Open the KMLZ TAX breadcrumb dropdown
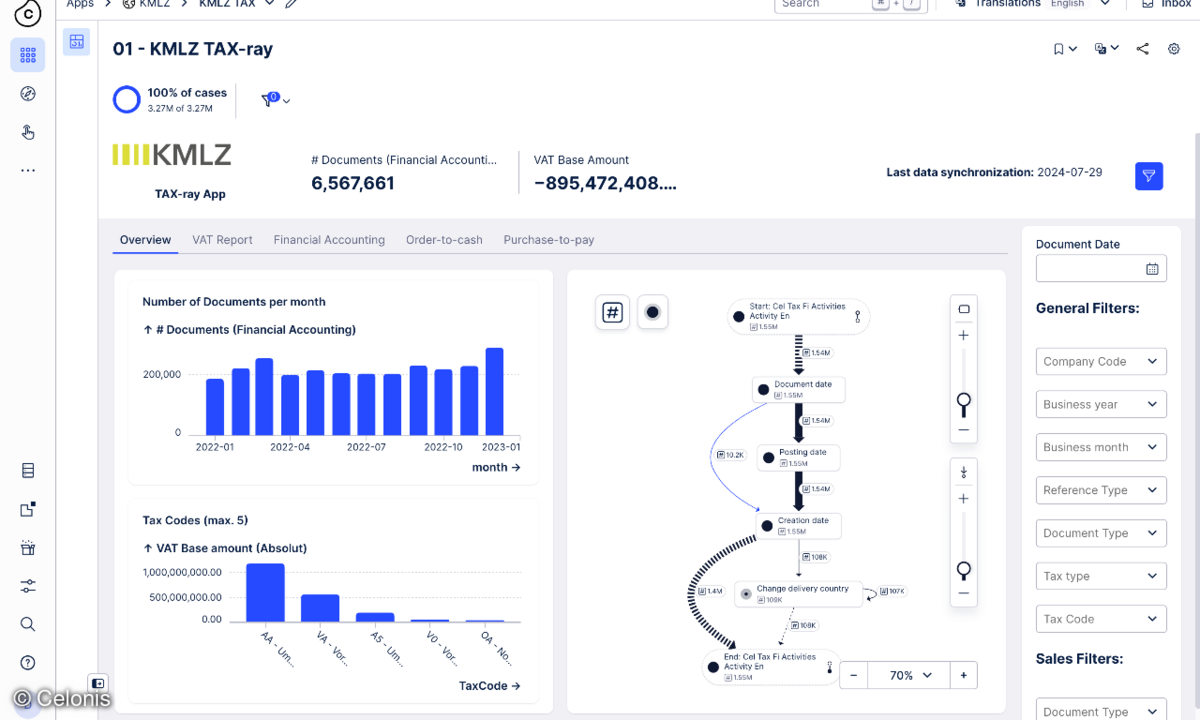Screen dimensions: 1200x720 coord(268,4)
